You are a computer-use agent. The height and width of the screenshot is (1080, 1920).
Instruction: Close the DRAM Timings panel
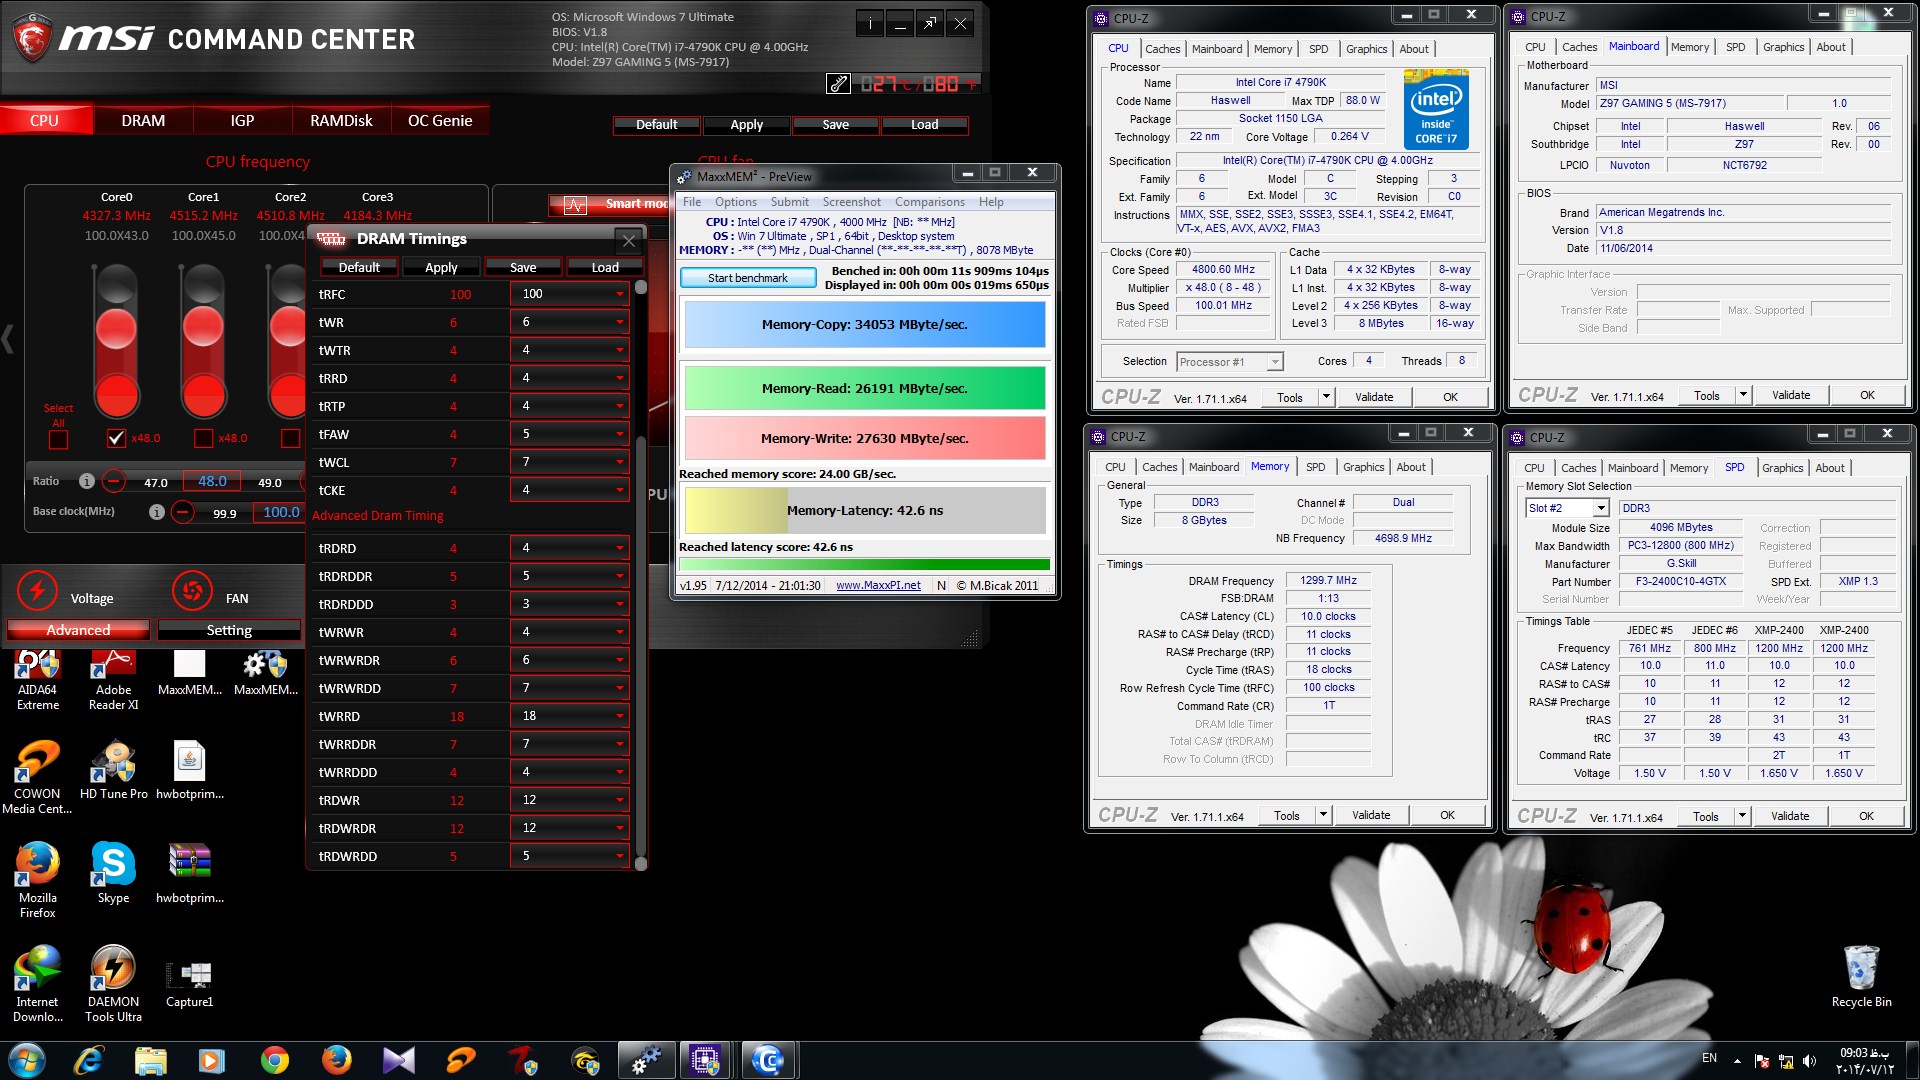pos(629,240)
